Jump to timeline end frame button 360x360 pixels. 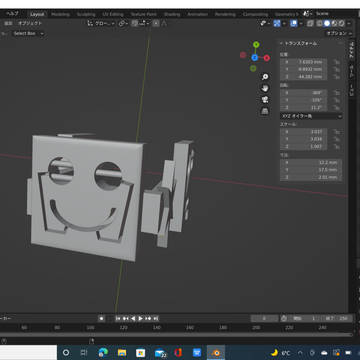155,318
